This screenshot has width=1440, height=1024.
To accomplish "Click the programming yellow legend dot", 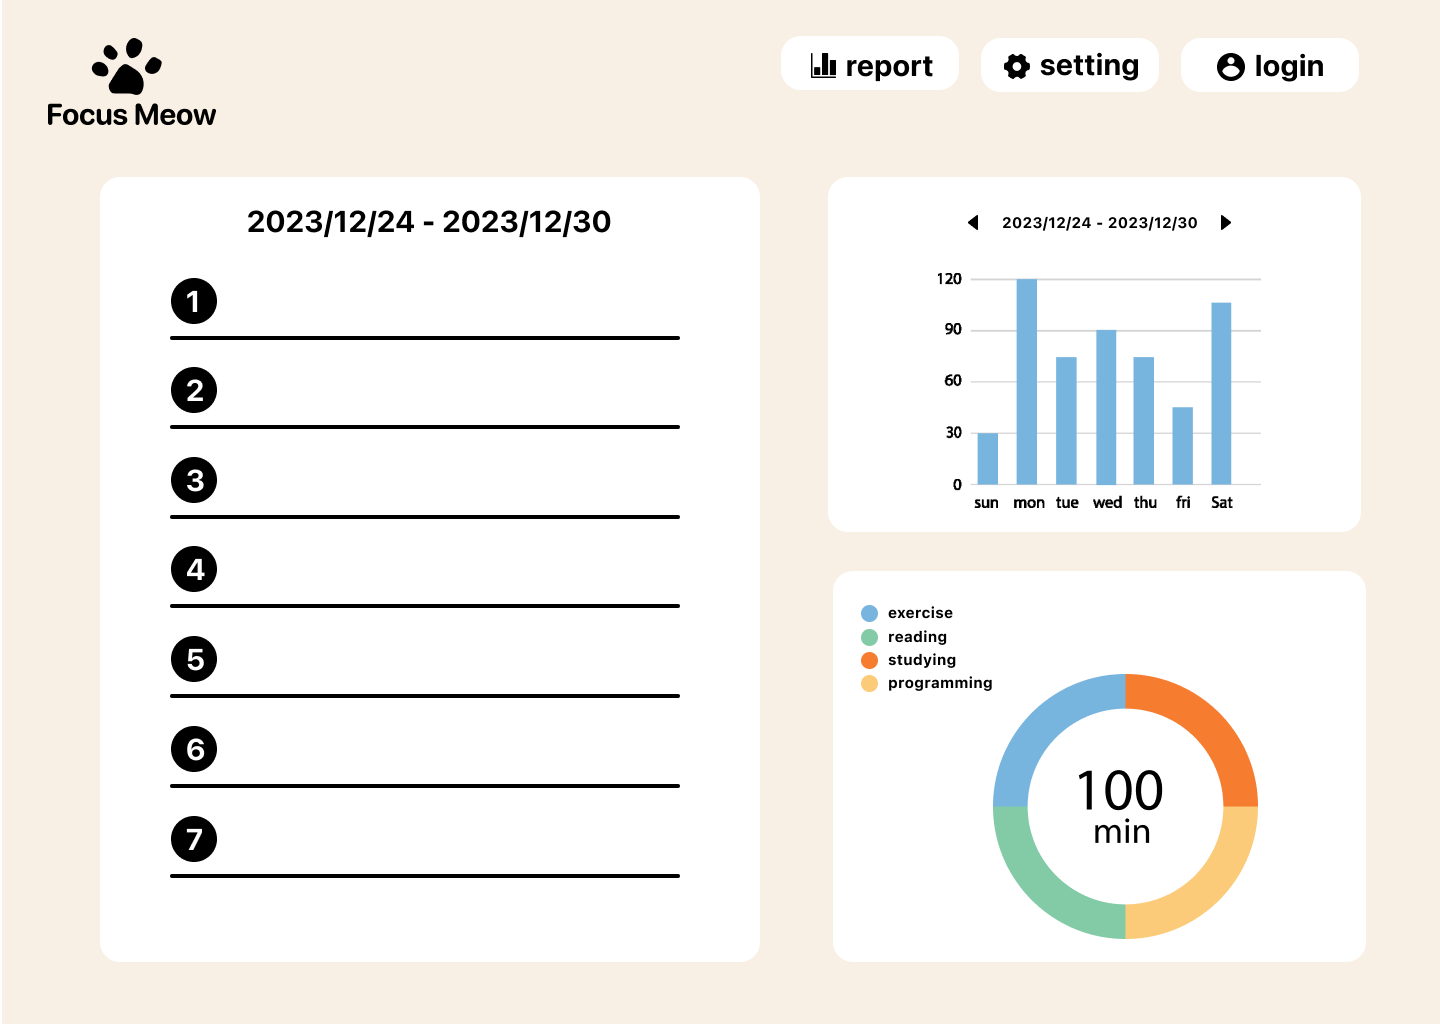I will click(869, 683).
